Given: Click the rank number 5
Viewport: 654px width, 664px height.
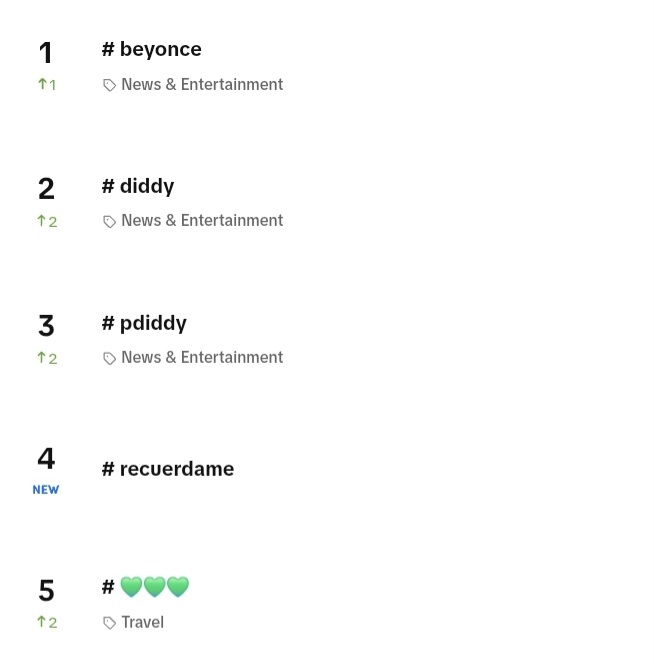Looking at the screenshot, I should 46,590.
